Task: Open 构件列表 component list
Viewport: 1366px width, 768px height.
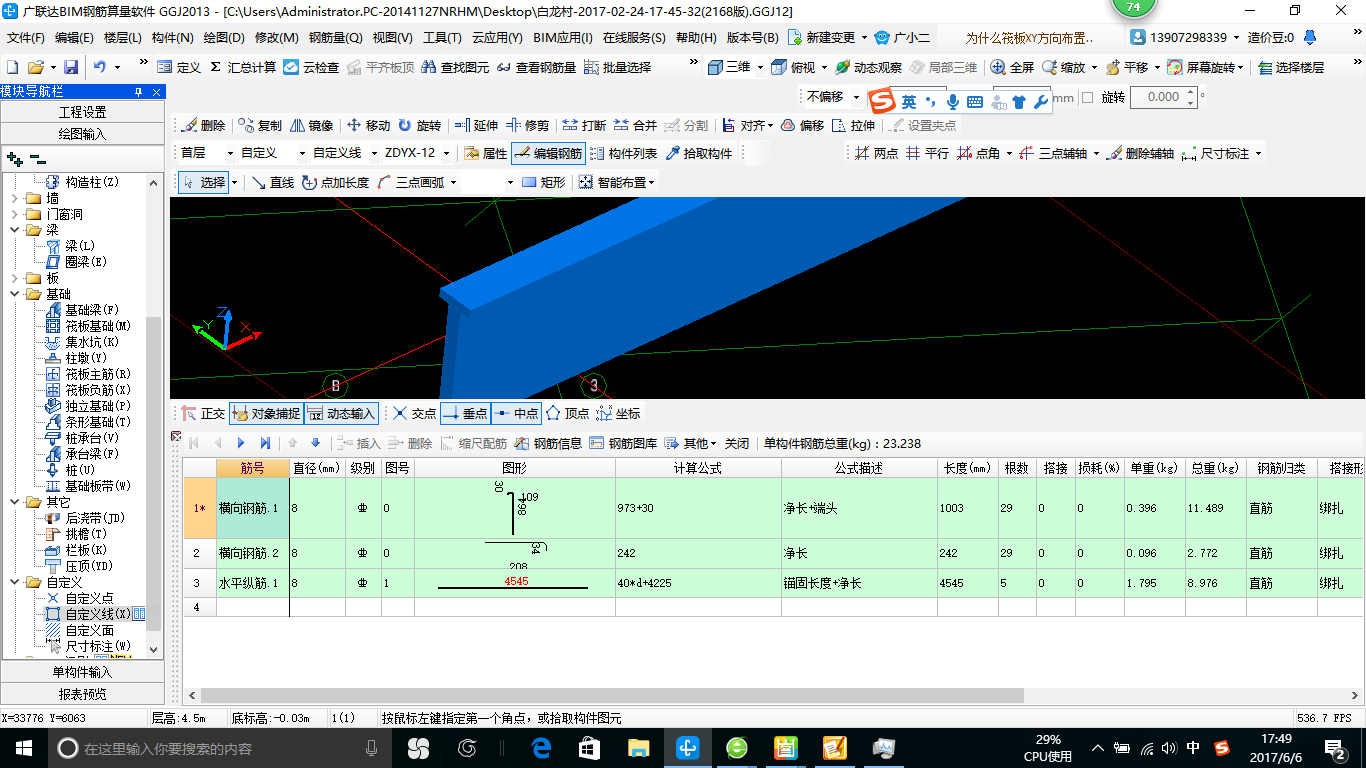Action: [x=623, y=153]
